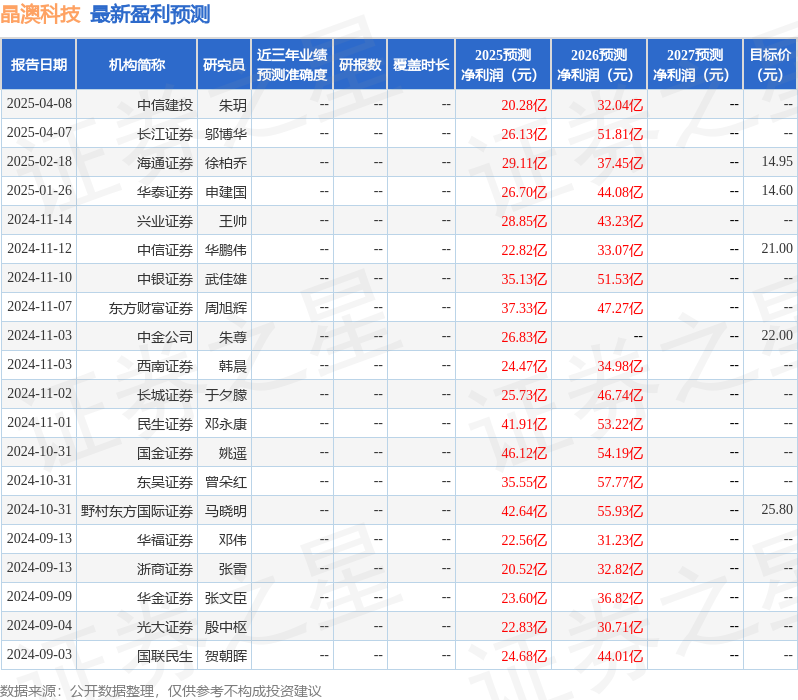Click 2027预测净利润 column header

(x=695, y=65)
